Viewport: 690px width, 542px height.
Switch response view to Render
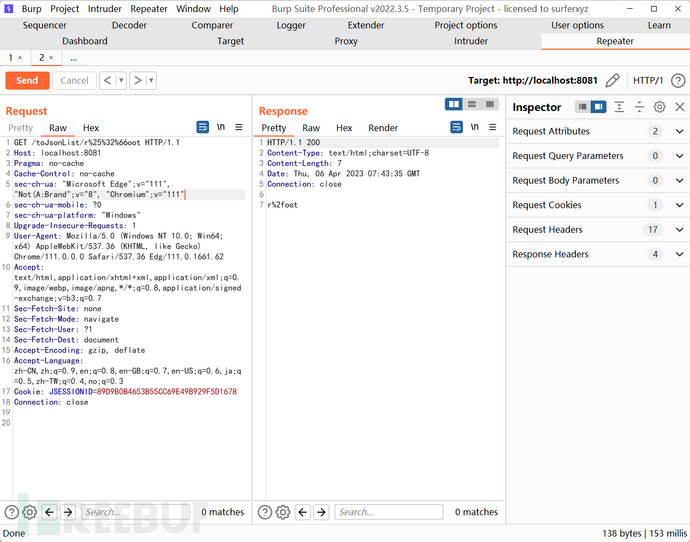383,128
